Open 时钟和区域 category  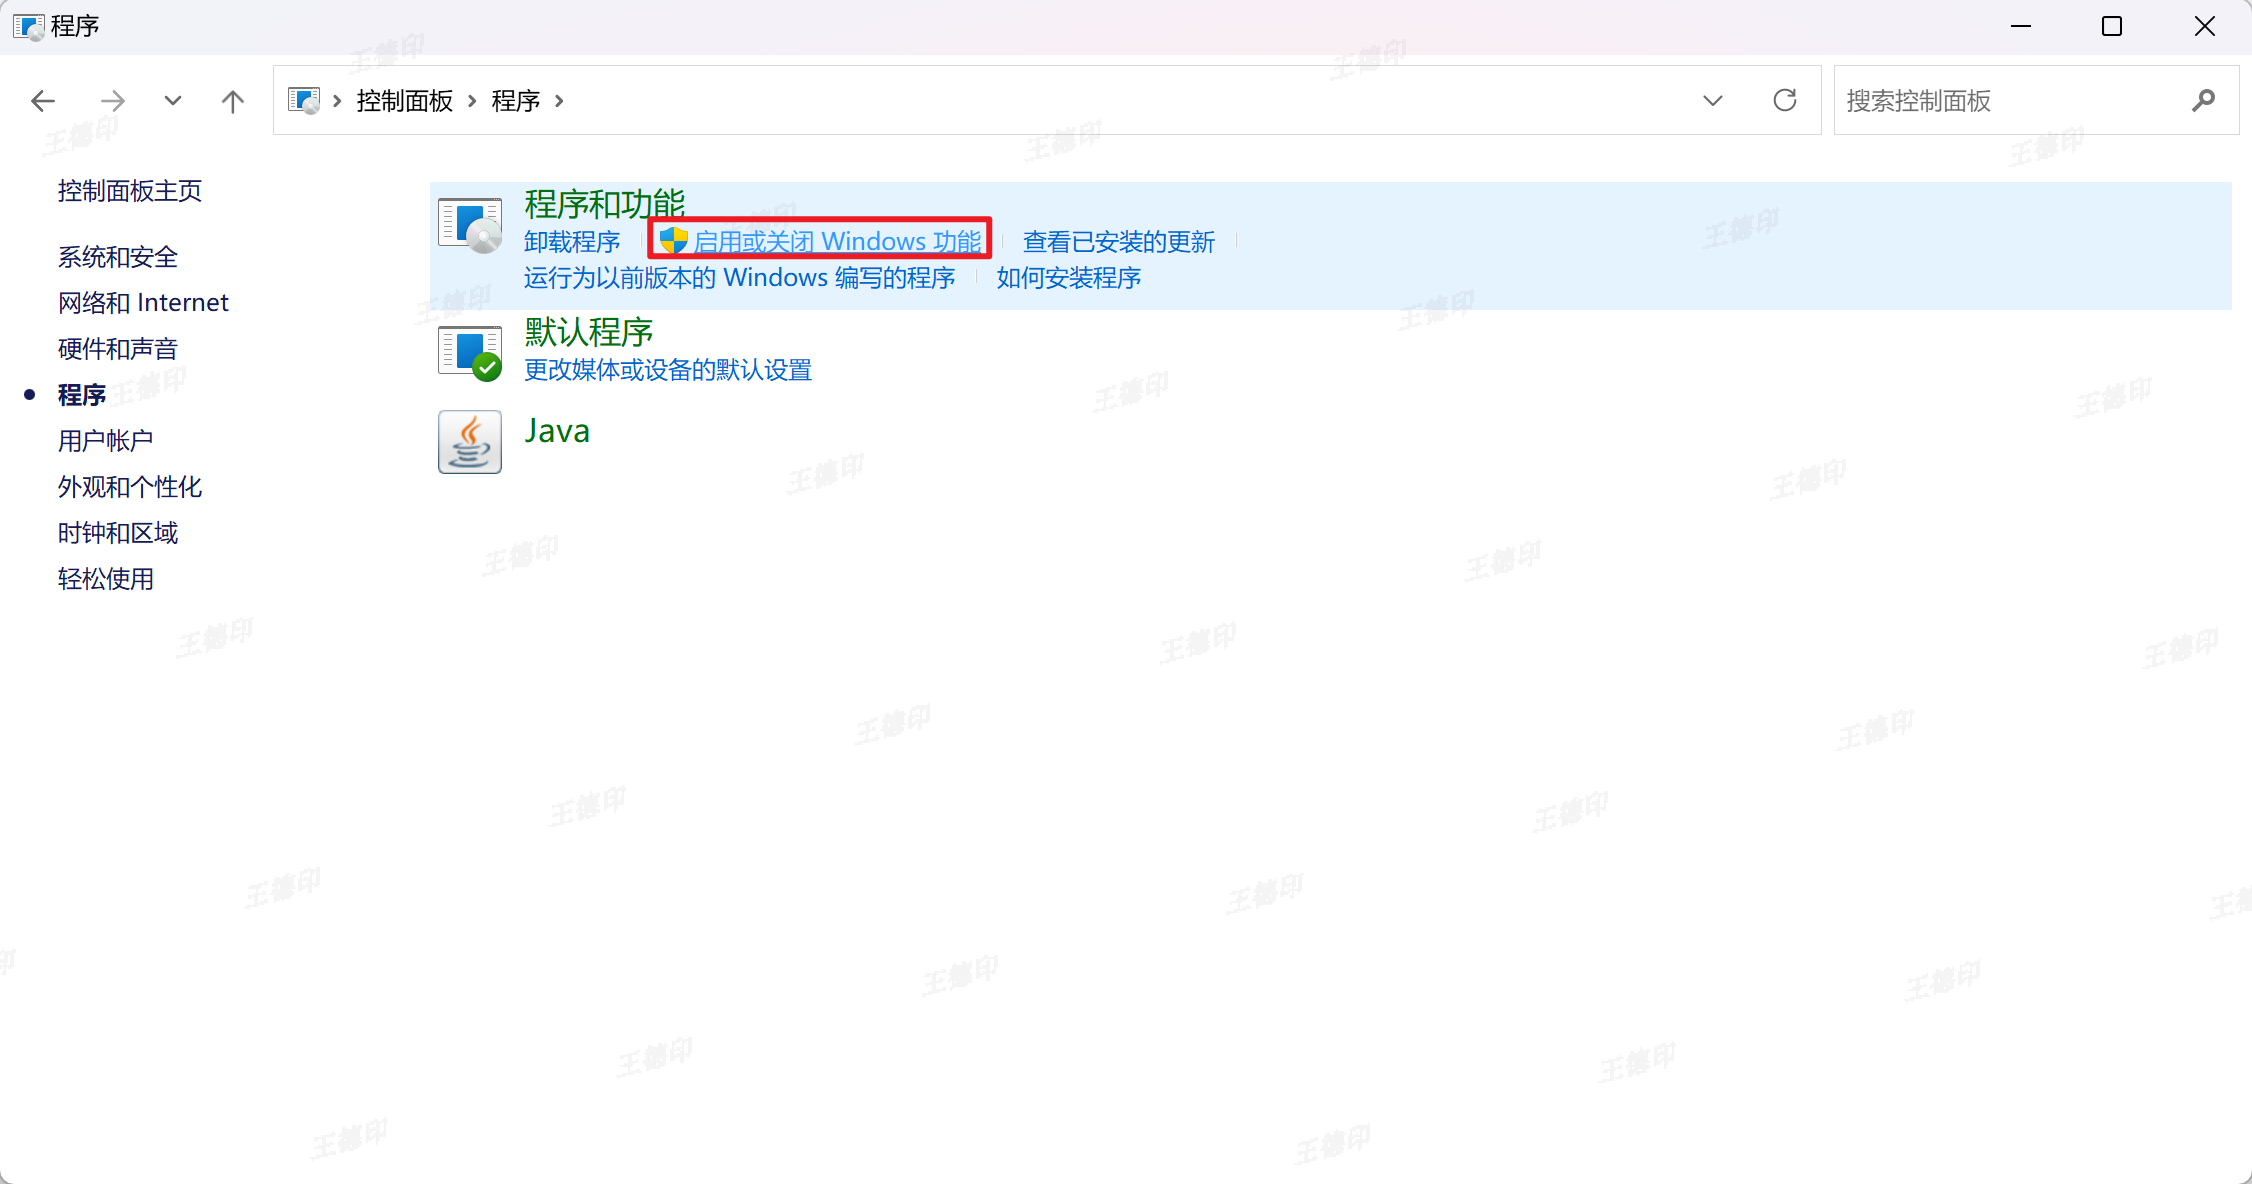tap(118, 533)
